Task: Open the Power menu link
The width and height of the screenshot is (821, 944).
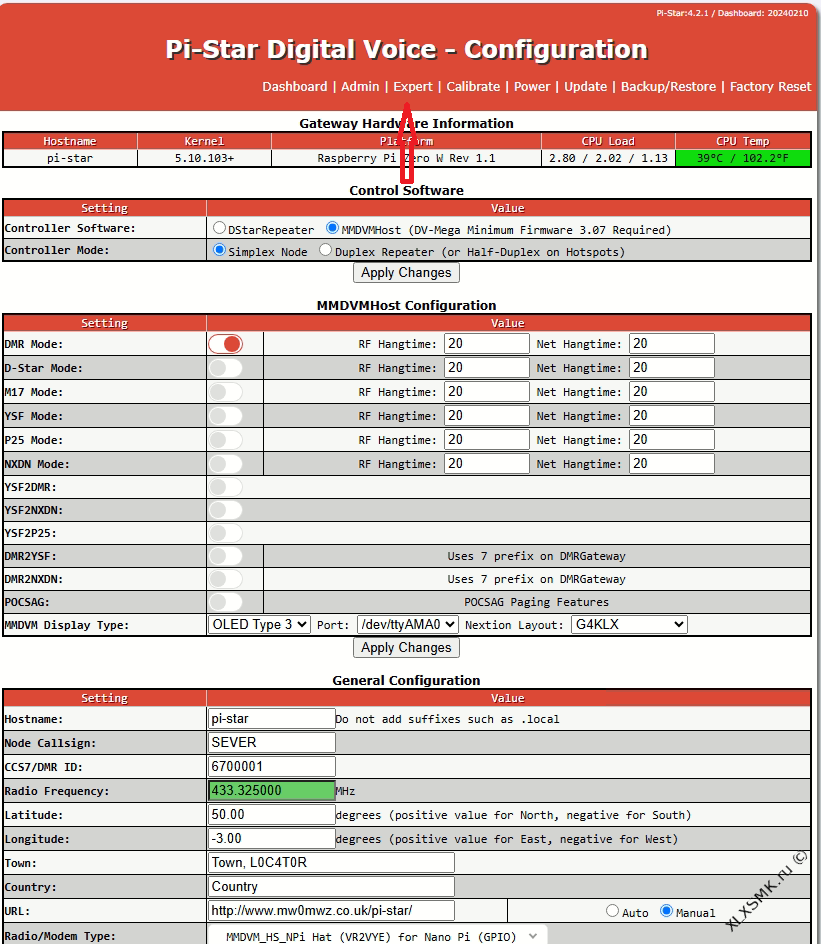Action: [x=532, y=87]
